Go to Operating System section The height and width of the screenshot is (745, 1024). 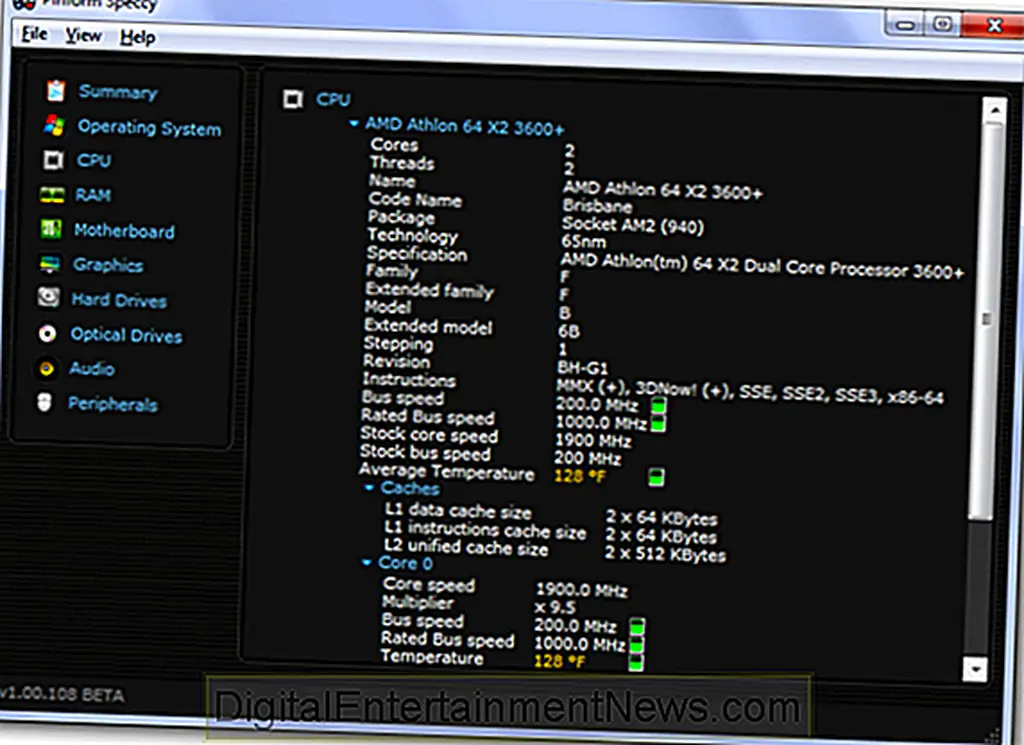150,127
